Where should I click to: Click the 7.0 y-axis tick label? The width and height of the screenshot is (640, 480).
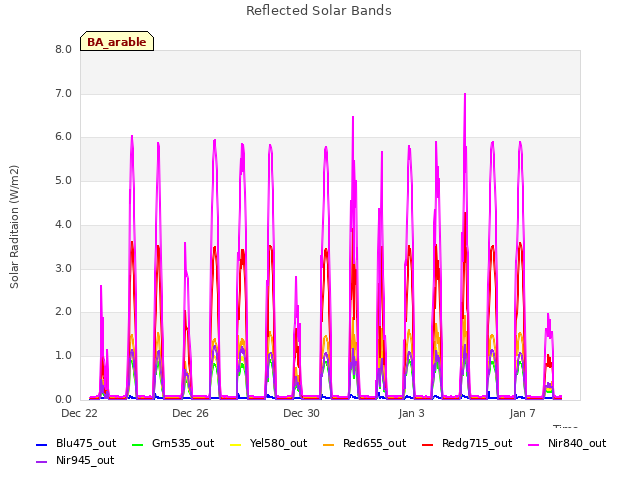tap(63, 94)
